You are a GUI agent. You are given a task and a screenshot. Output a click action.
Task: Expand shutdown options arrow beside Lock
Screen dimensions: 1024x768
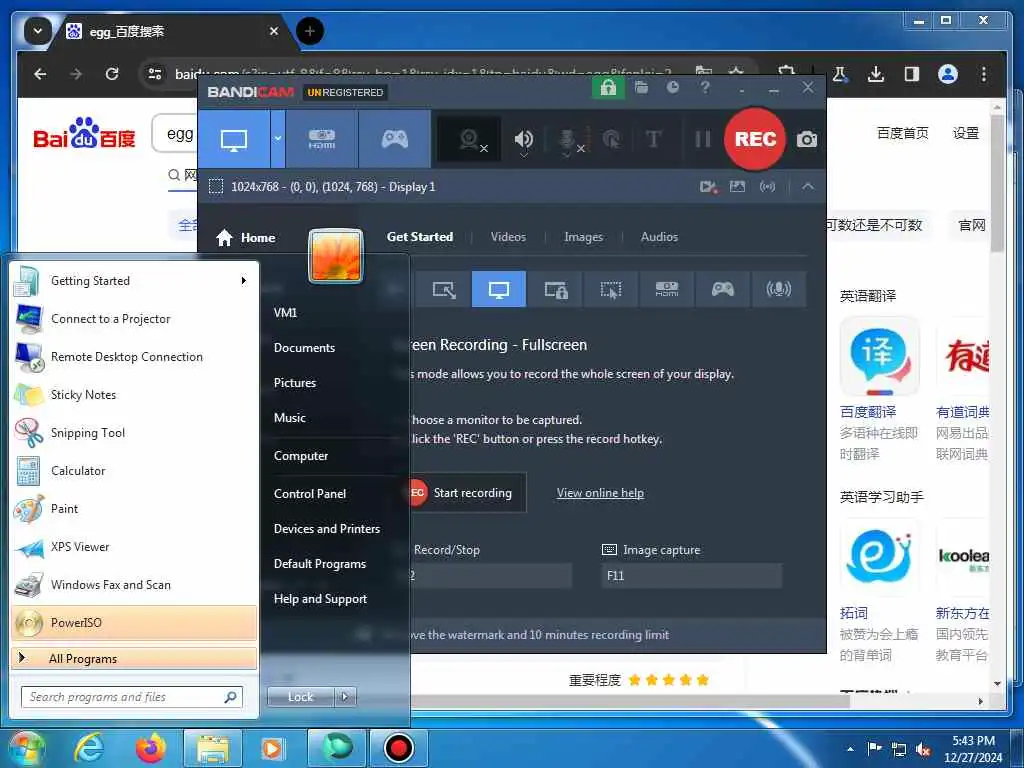[x=345, y=697]
